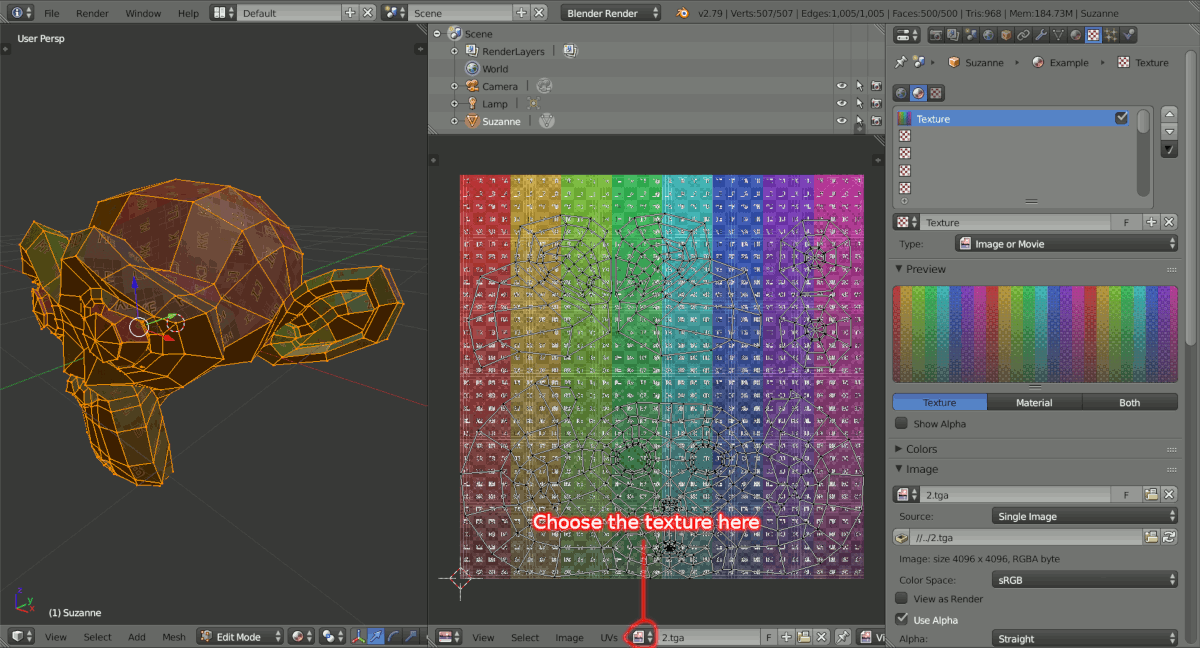The image size is (1200, 648).
Task: Collapse the Scene entry in the outliner
Action: pyautogui.click(x=438, y=33)
